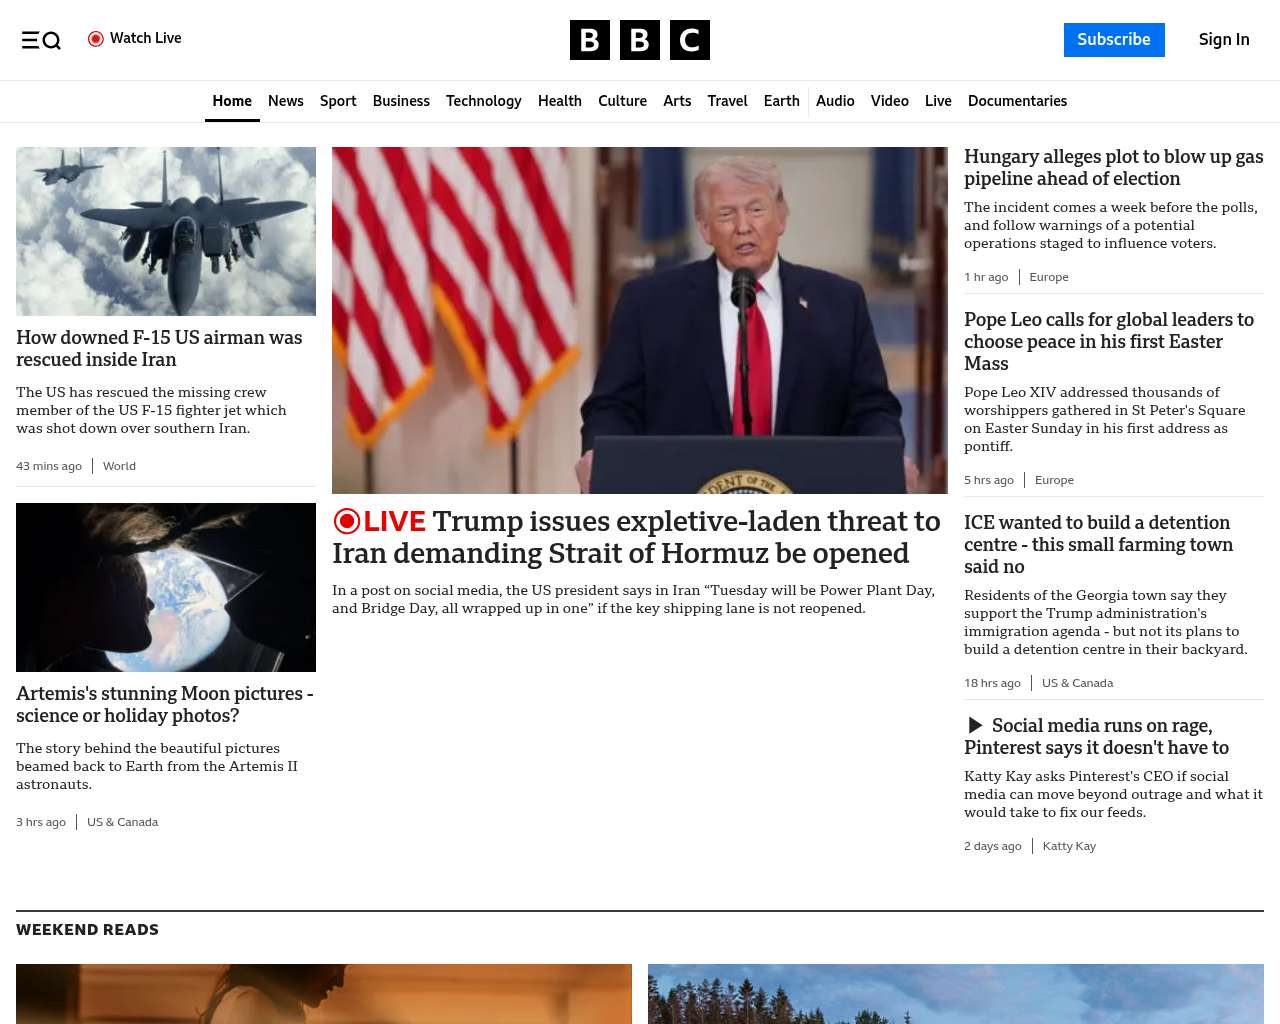Click the Subscribe button

1114,40
